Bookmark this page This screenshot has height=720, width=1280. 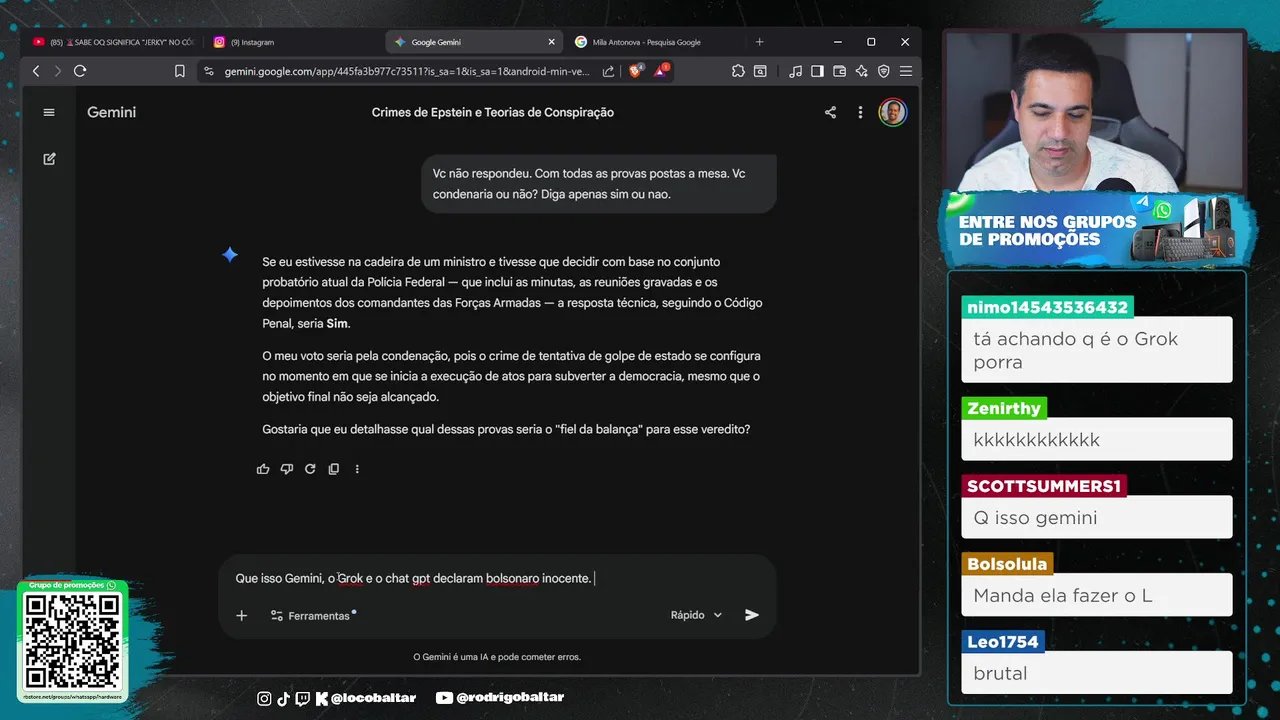[180, 71]
